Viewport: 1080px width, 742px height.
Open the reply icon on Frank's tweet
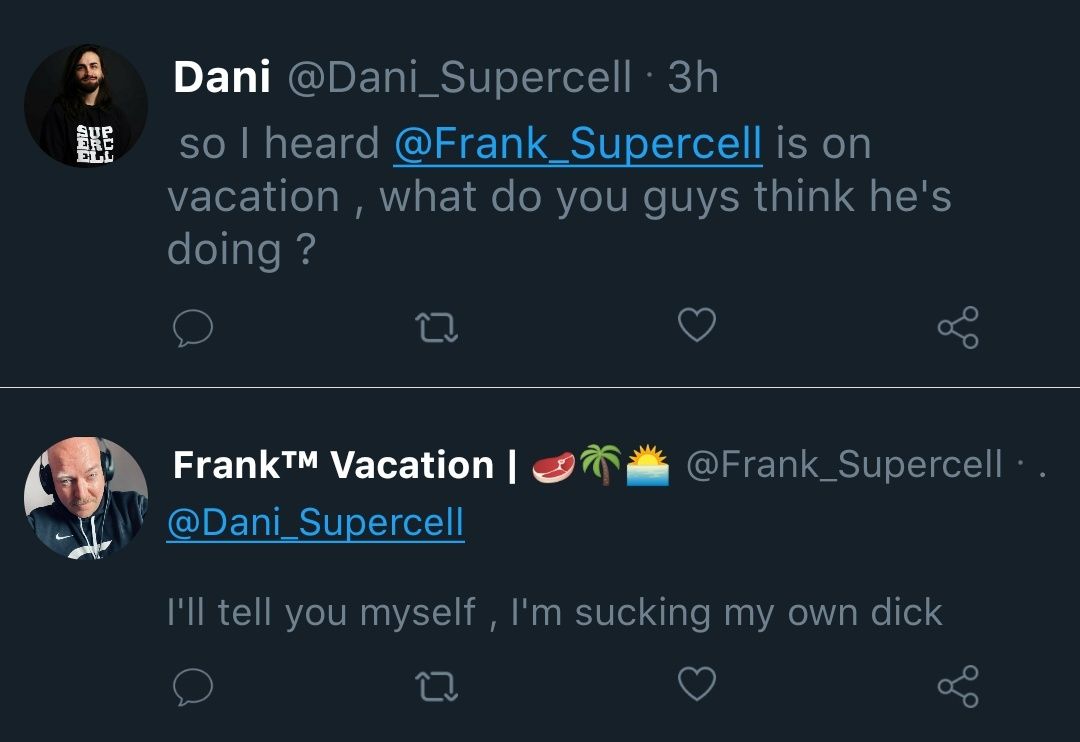tap(193, 688)
